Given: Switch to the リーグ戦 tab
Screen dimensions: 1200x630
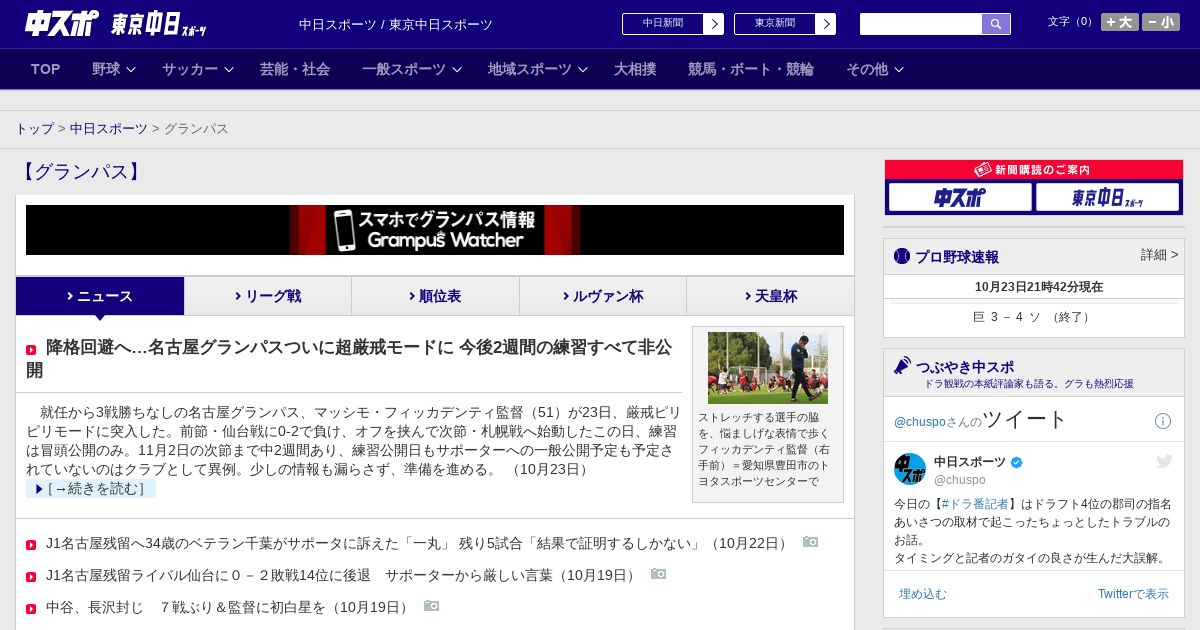Looking at the screenshot, I should click(268, 296).
